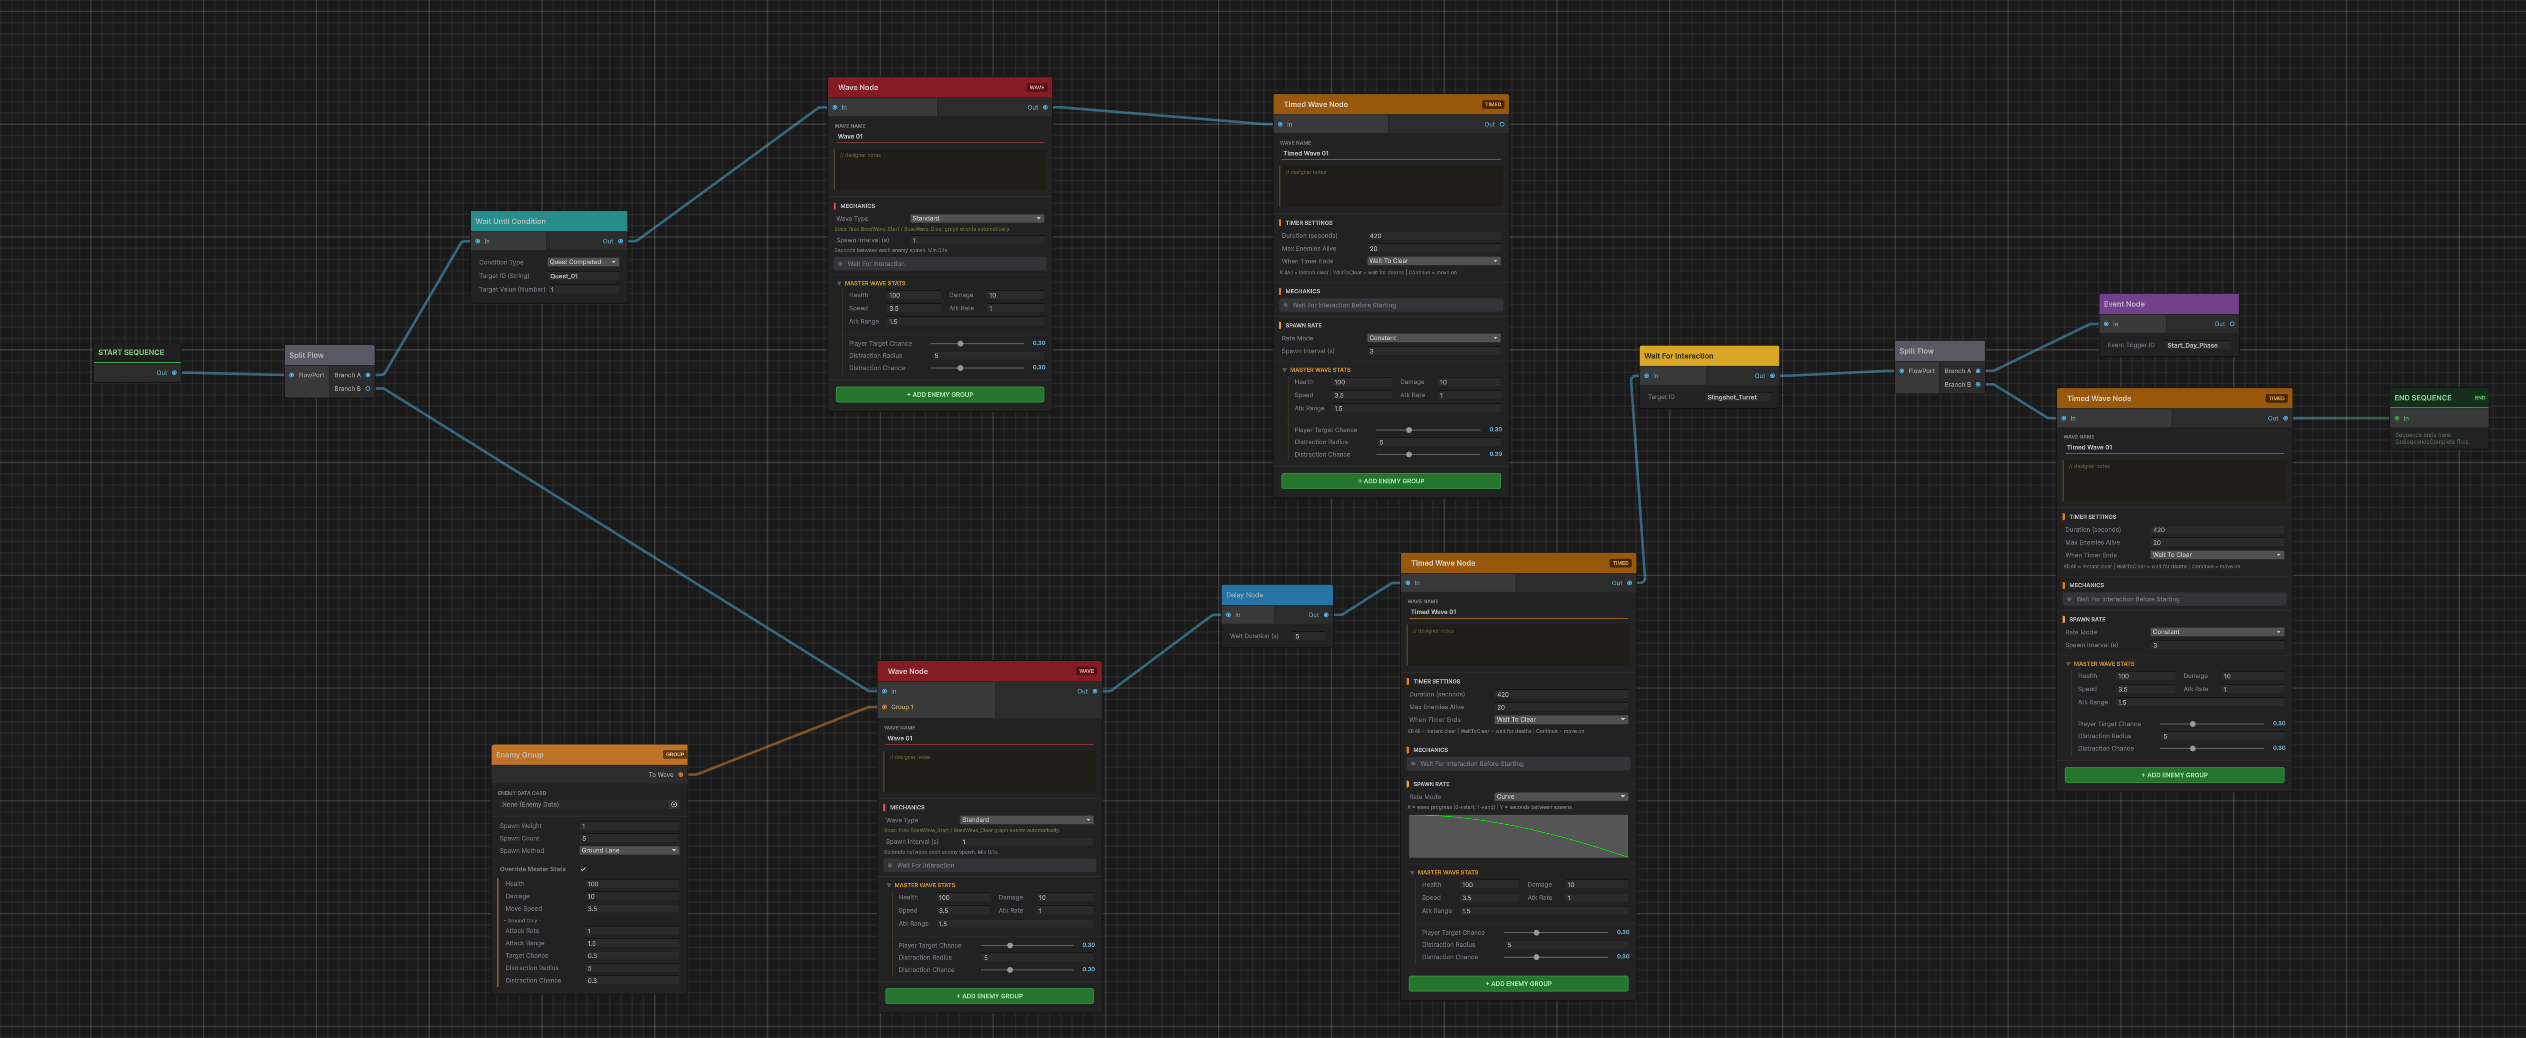Image resolution: width=2526 pixels, height=1038 pixels.
Task: Click ADD ENEMY GROUP in Timed Wave Node feeding END SEQUENCE
Action: coord(2175,775)
